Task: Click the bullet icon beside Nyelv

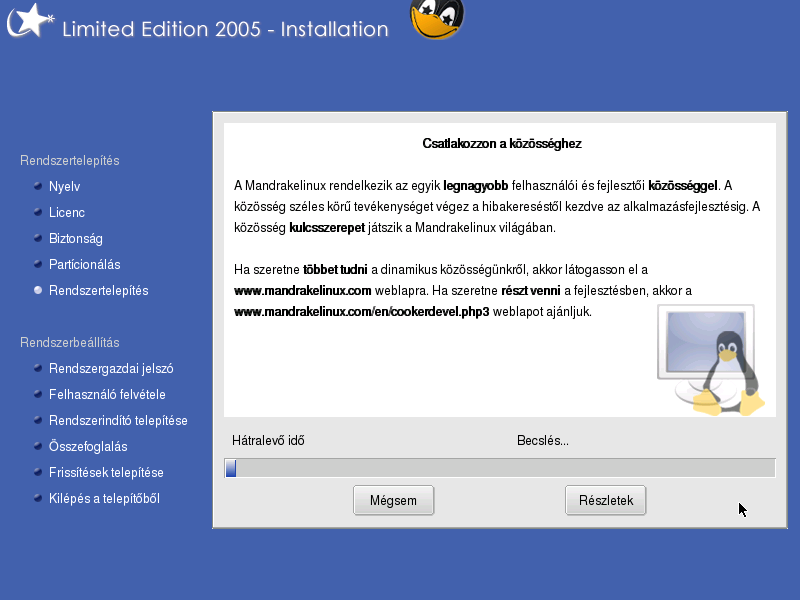Action: [38, 186]
